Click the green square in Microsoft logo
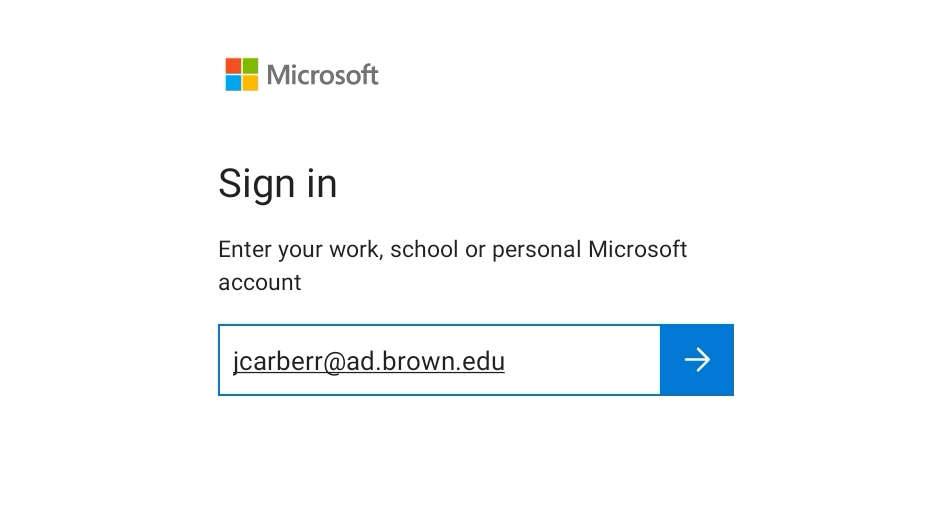Image resolution: width=939 pixels, height=514 pixels. pyautogui.click(x=250, y=65)
